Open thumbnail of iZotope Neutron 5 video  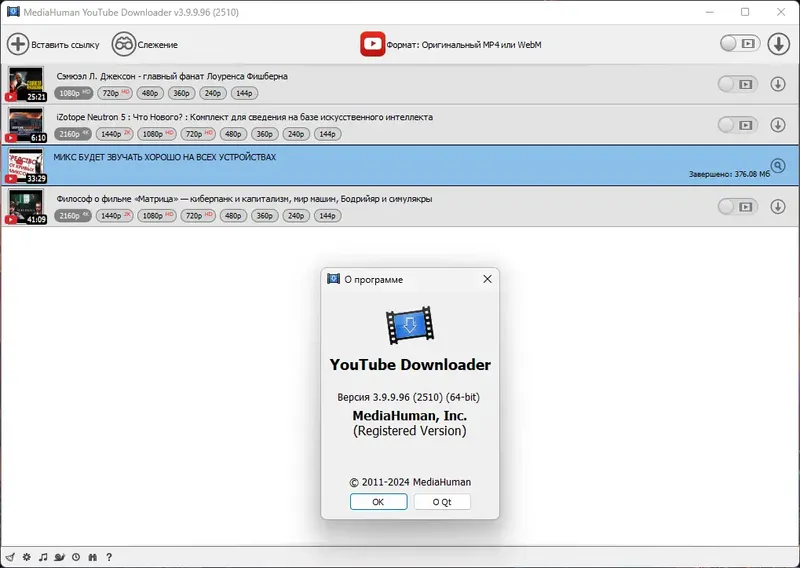(x=26, y=125)
